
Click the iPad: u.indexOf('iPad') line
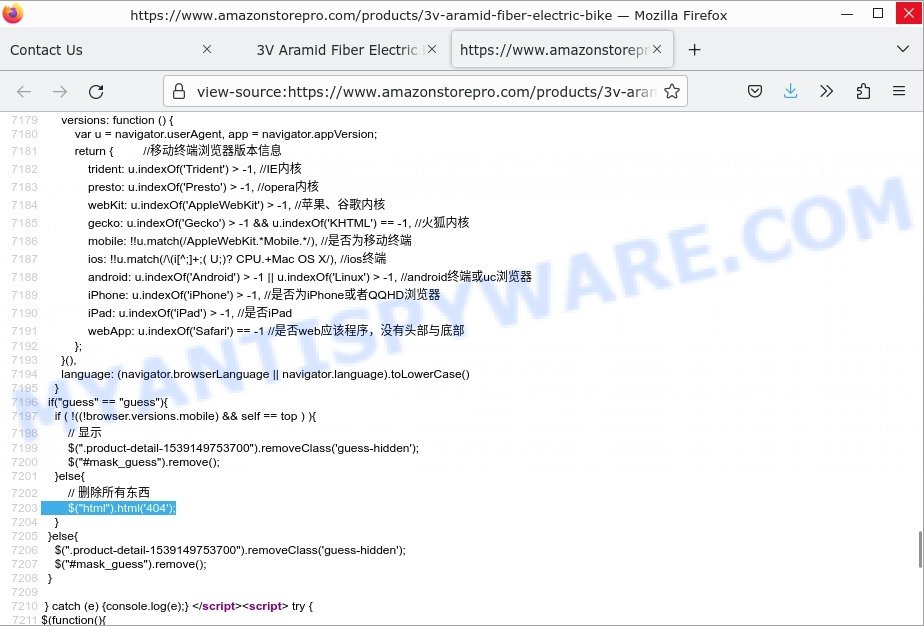coord(190,313)
